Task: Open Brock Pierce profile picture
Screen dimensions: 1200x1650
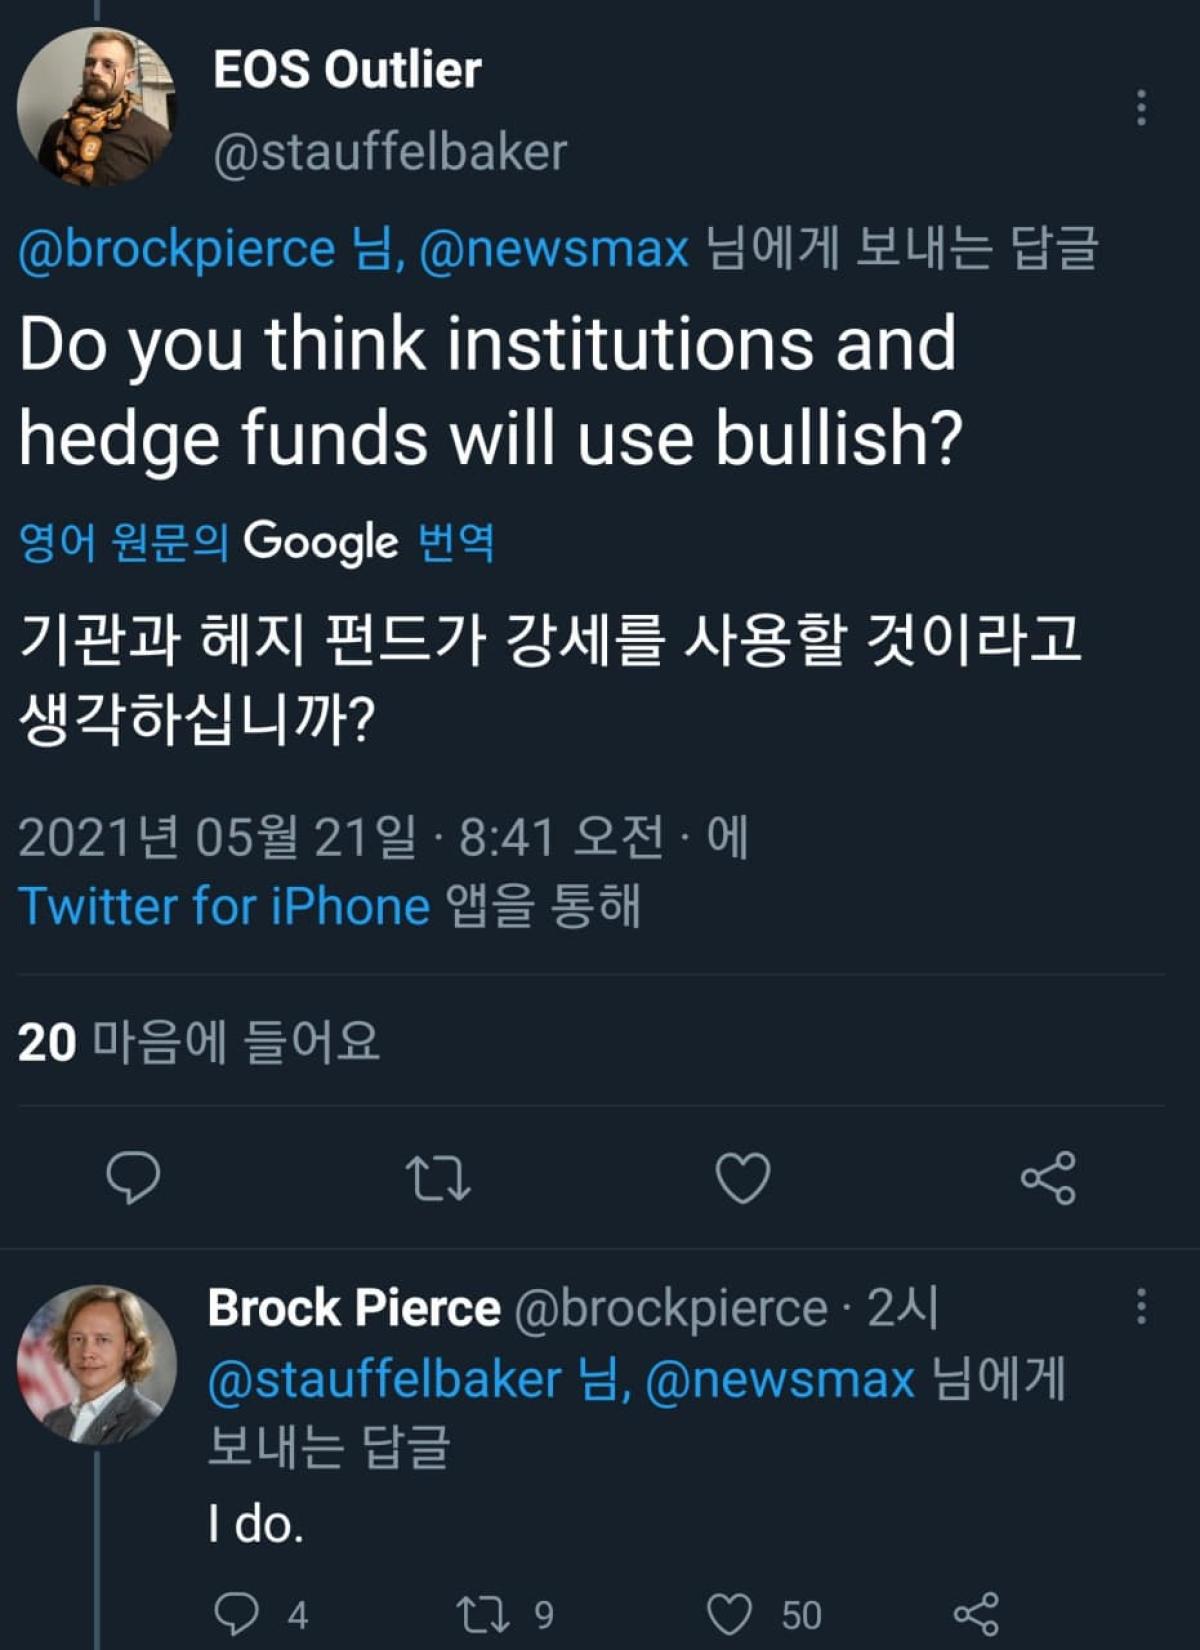Action: point(96,1364)
